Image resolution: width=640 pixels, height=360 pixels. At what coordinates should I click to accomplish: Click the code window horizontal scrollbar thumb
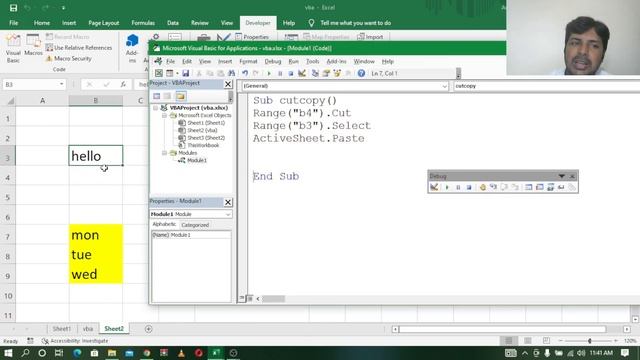click(273, 299)
